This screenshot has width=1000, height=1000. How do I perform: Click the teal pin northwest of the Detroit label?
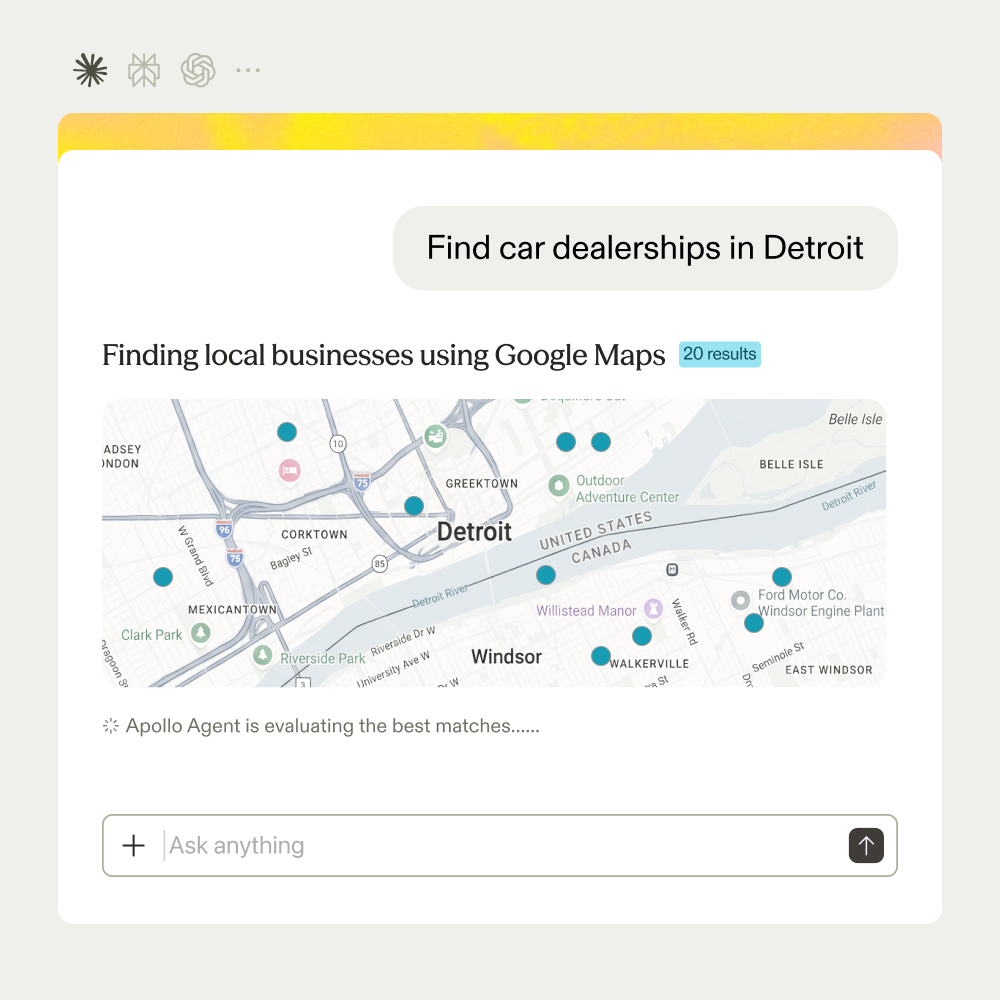pyautogui.click(x=414, y=506)
